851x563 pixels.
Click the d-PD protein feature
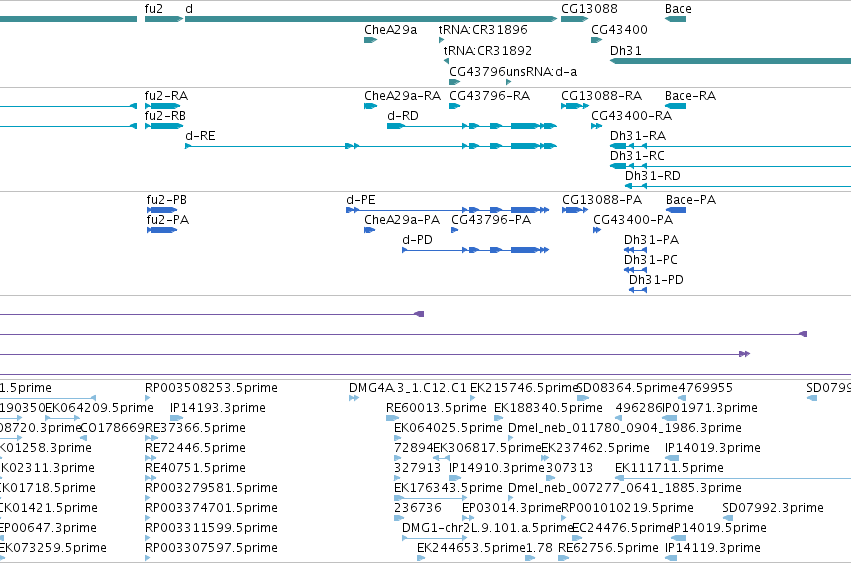[475, 250]
